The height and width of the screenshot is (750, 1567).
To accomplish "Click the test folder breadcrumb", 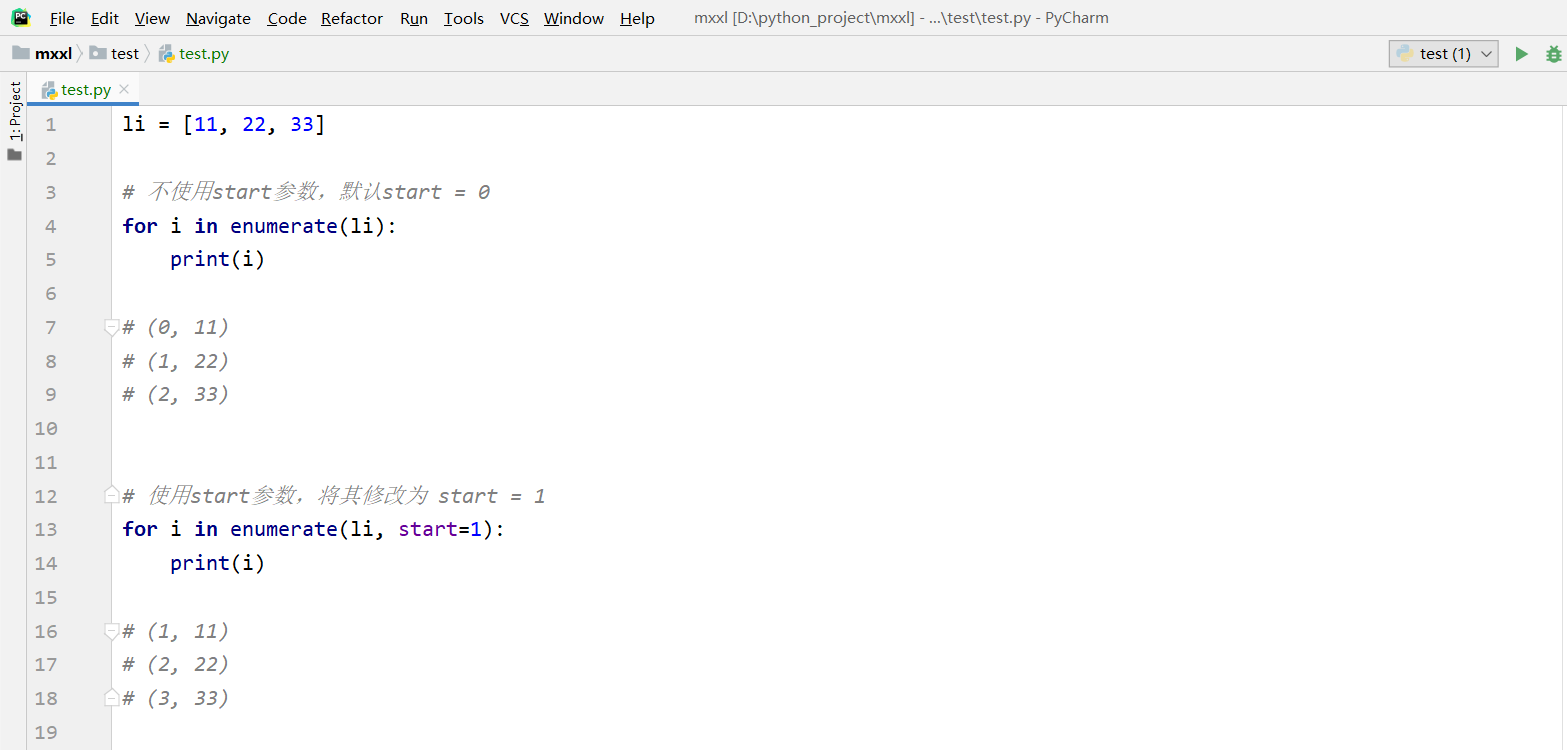I will [114, 53].
